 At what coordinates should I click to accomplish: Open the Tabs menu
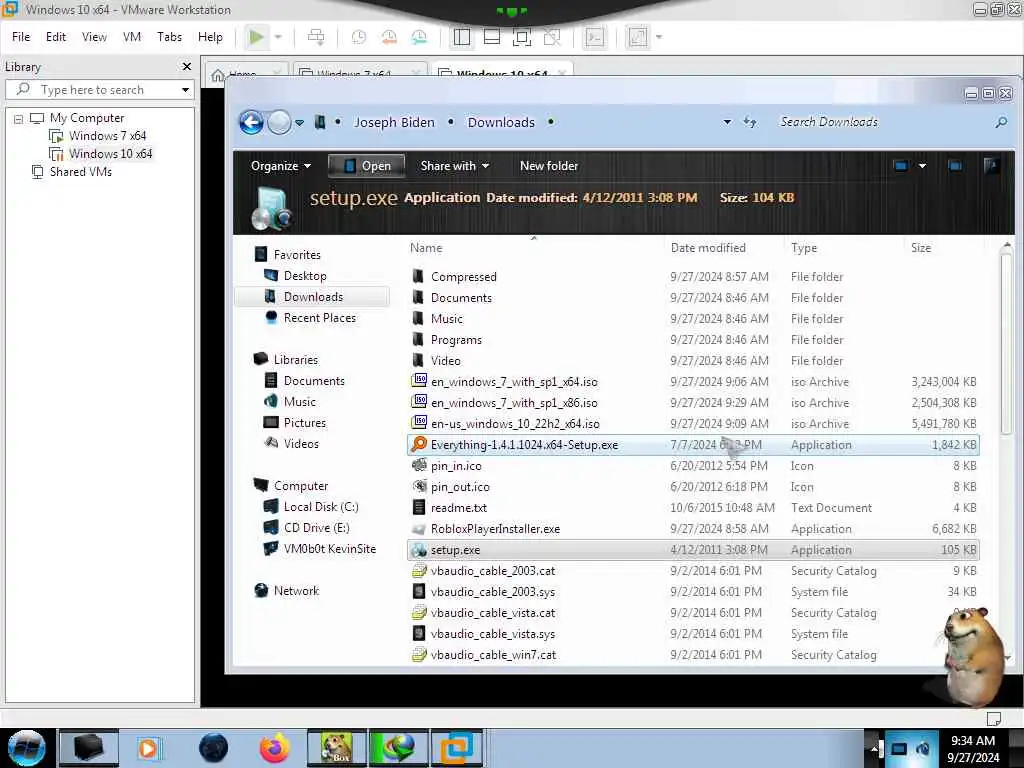169,37
